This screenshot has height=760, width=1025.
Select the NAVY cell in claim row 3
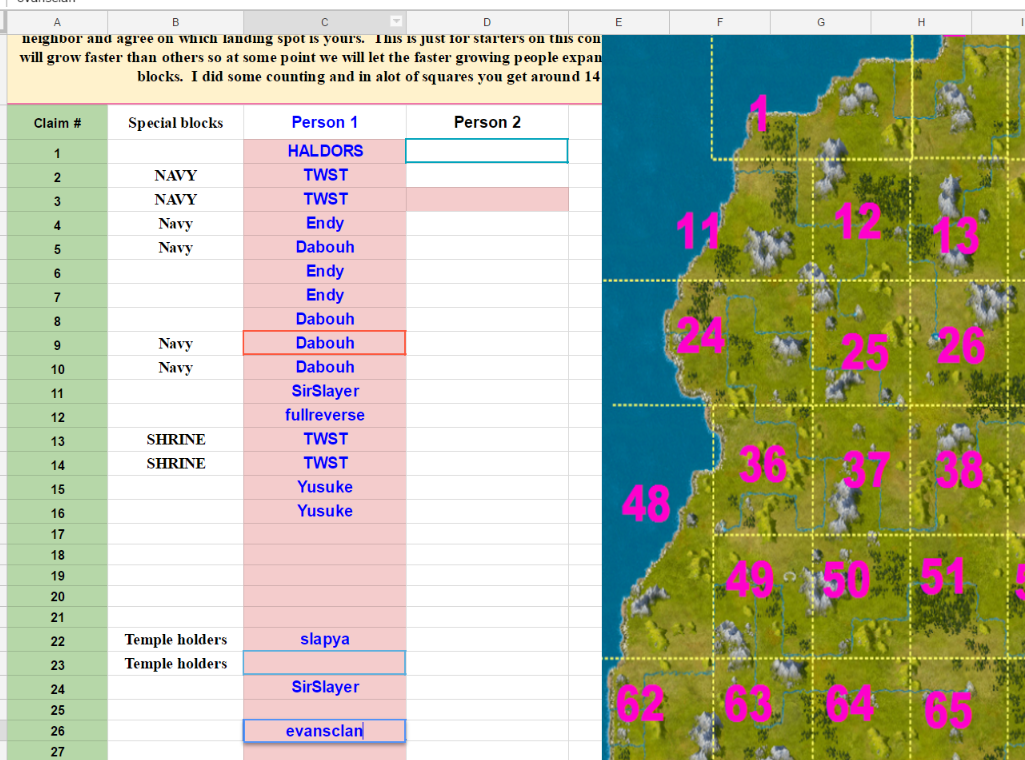point(175,199)
